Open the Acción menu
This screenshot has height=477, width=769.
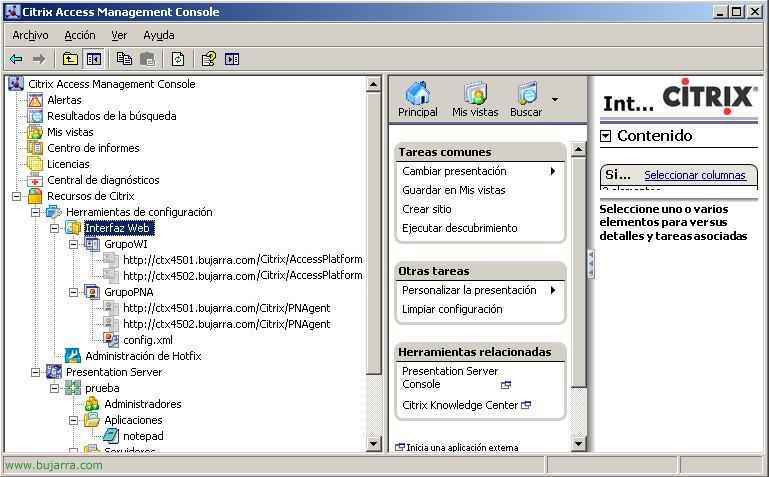coord(80,35)
